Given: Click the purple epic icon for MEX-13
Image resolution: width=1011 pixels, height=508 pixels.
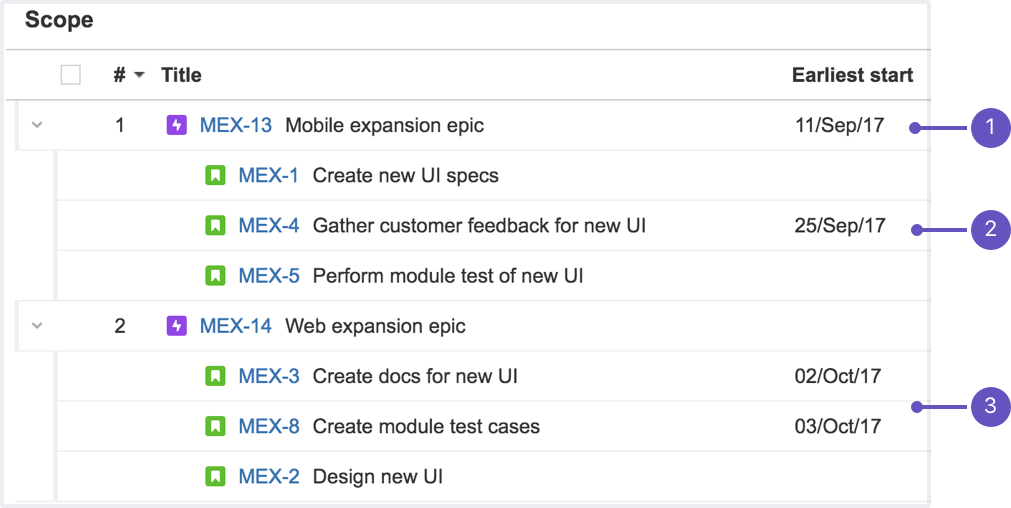Looking at the screenshot, I should pos(177,125).
